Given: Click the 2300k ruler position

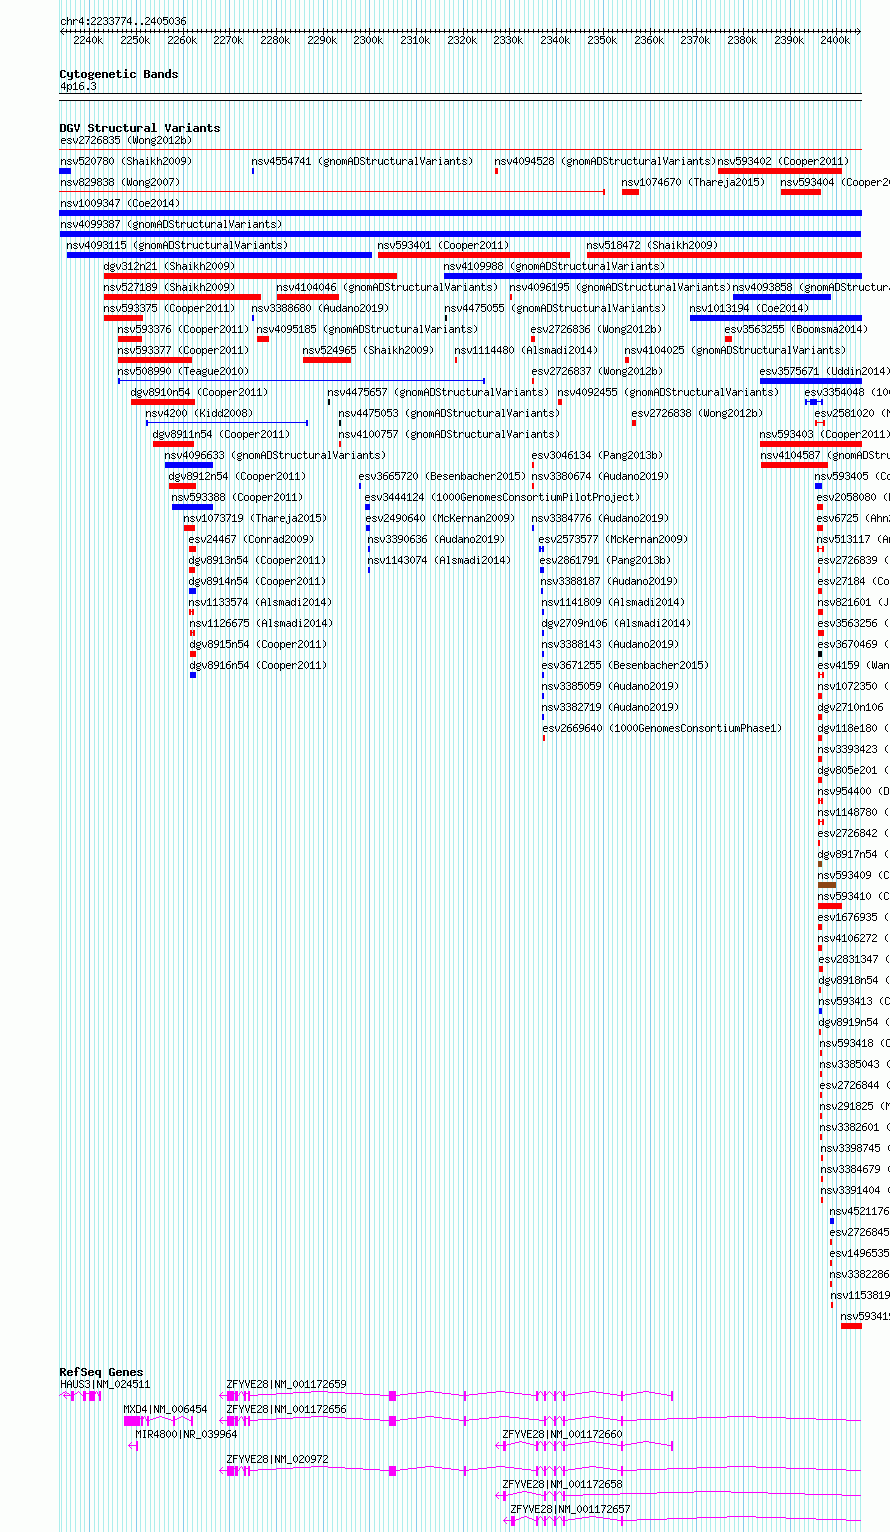Looking at the screenshot, I should point(368,40).
